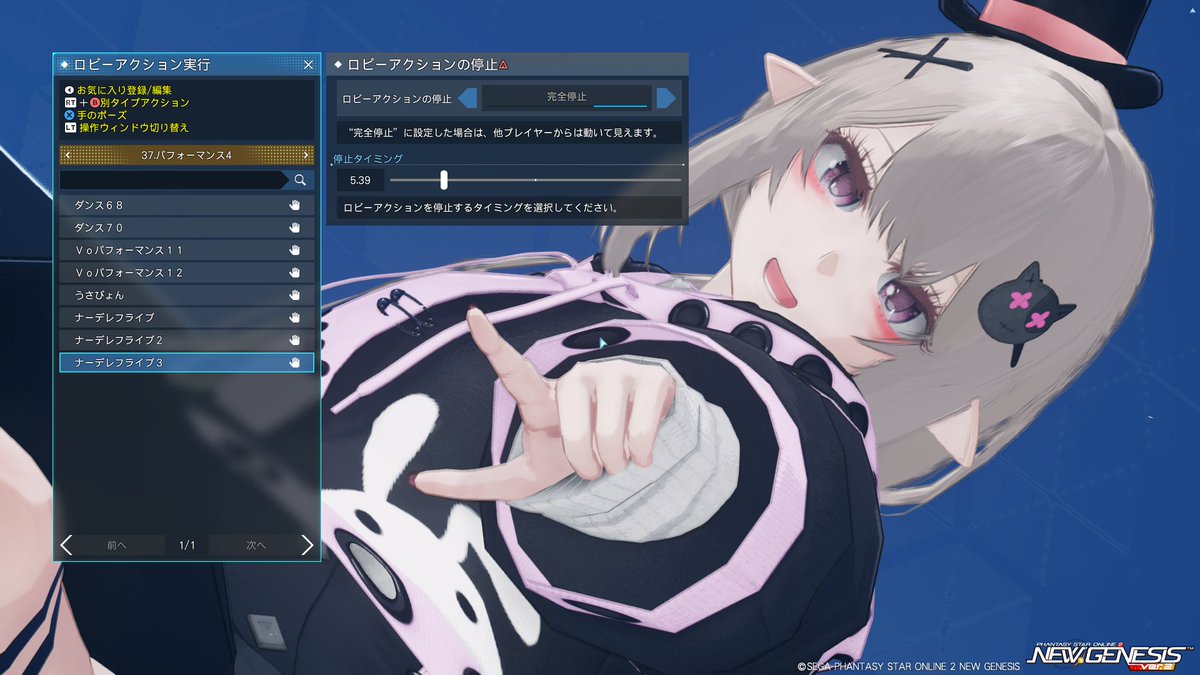Click hand icon on ナーデレフライブ３ row
Screen dimensions: 1200x675
pos(295,362)
